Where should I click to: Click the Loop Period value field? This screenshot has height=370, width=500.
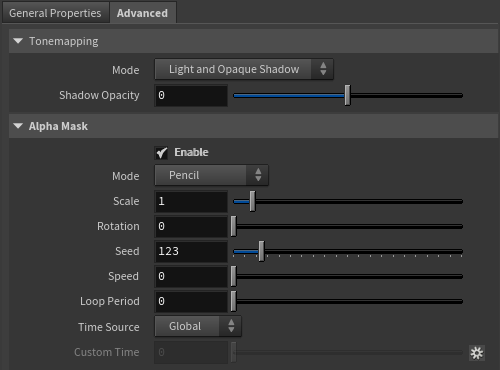[x=191, y=301]
